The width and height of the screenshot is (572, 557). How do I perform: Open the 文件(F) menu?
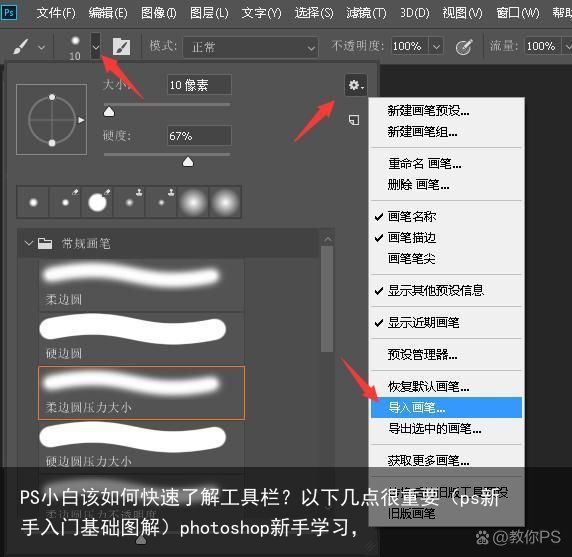56,13
